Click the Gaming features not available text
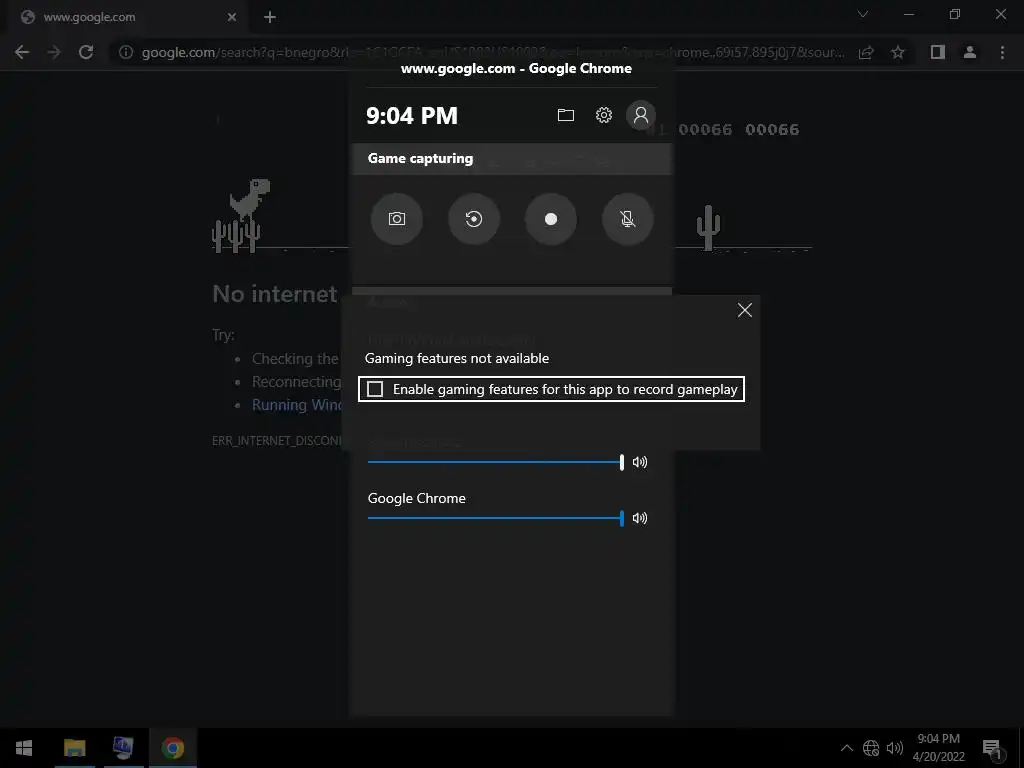The width and height of the screenshot is (1024, 768). pos(456,359)
